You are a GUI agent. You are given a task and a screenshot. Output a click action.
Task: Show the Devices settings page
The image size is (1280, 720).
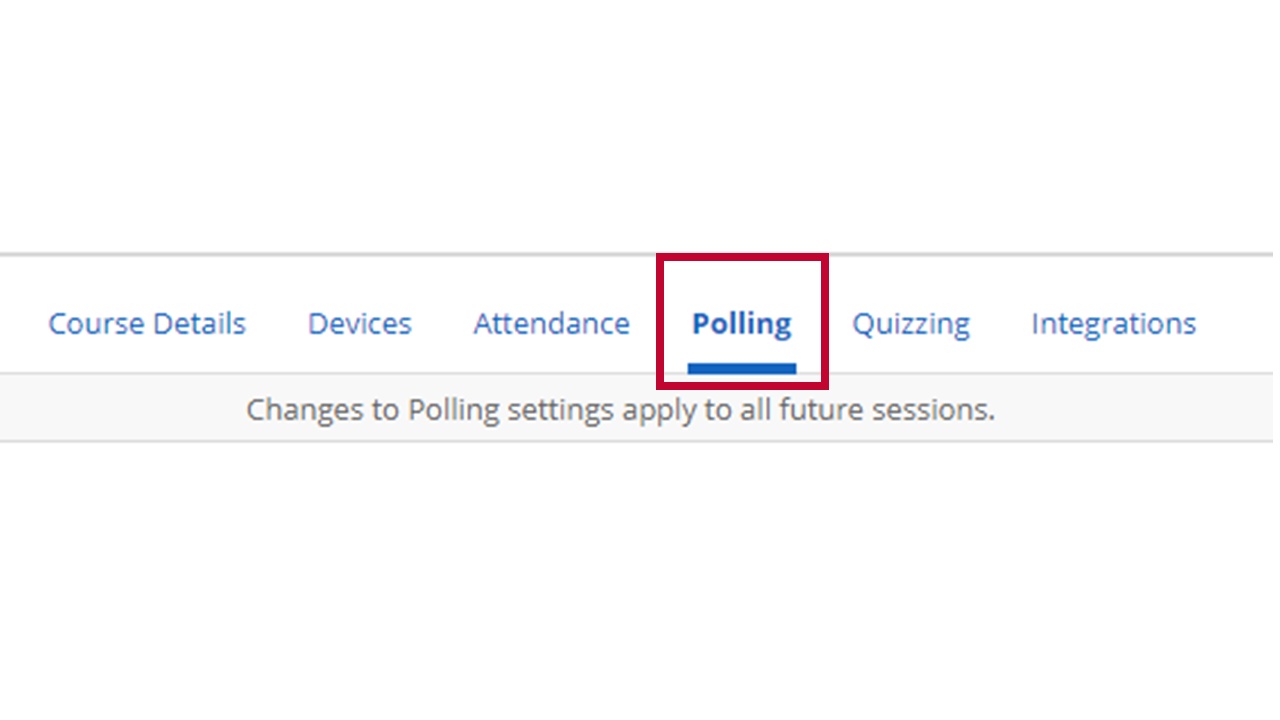[x=360, y=324]
